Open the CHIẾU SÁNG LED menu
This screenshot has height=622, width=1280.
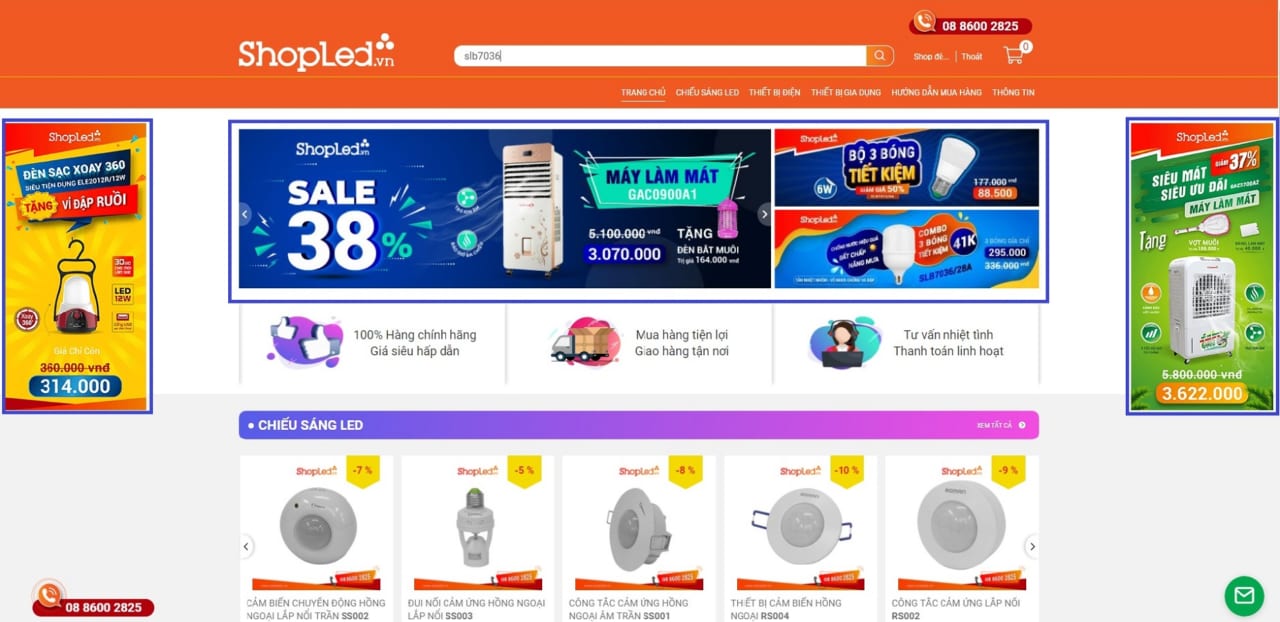(x=707, y=92)
